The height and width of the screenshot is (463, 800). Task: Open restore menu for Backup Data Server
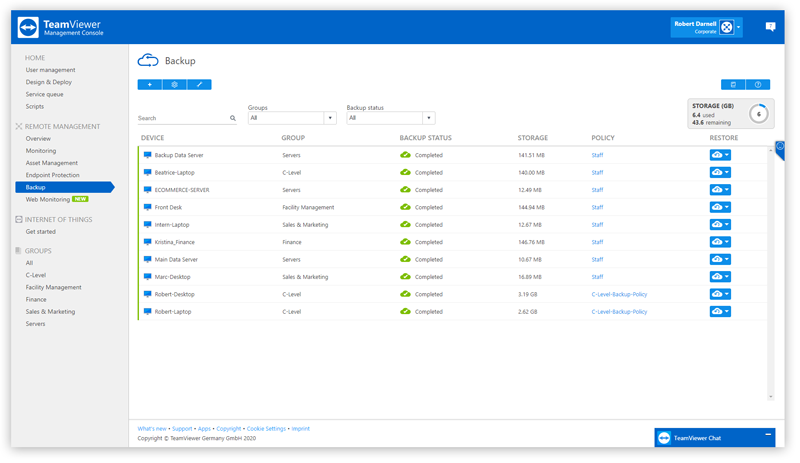pyautogui.click(x=720, y=155)
